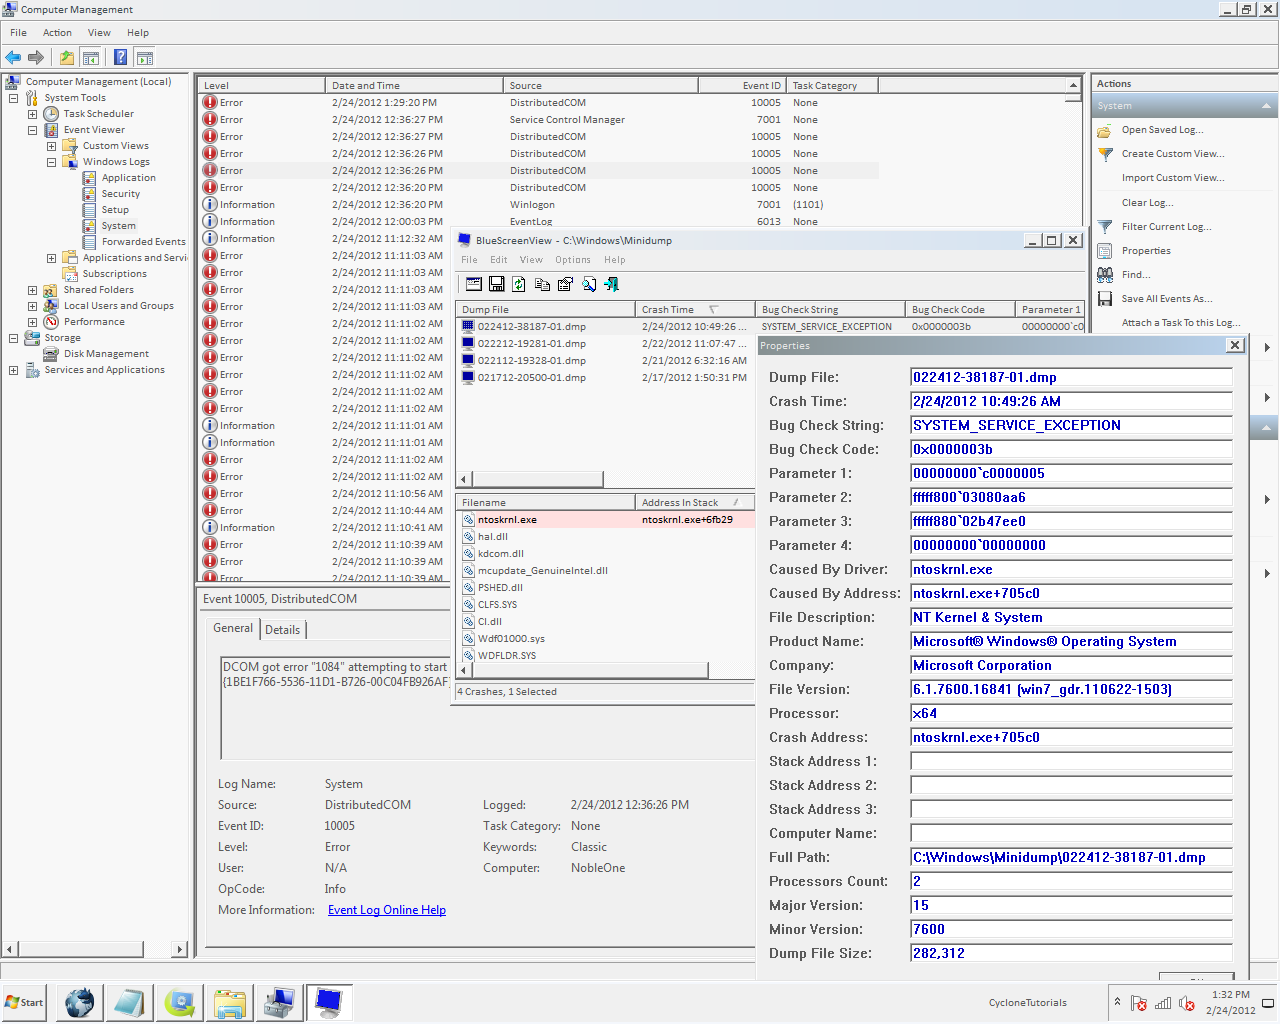Click the Copy icon in BlueScreenView toolbar
1280x1024 pixels.
pos(542,284)
